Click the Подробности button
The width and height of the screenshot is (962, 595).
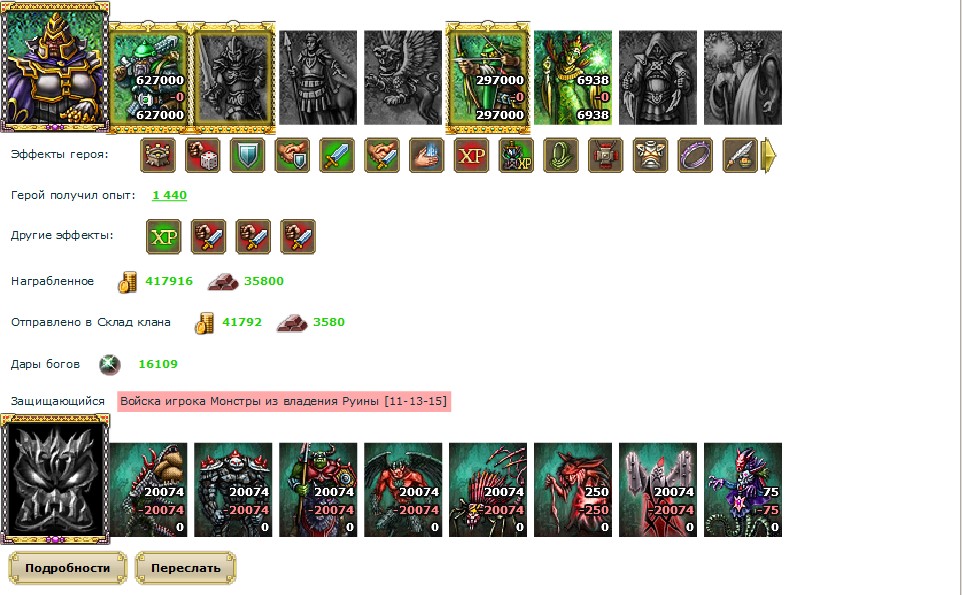point(67,568)
